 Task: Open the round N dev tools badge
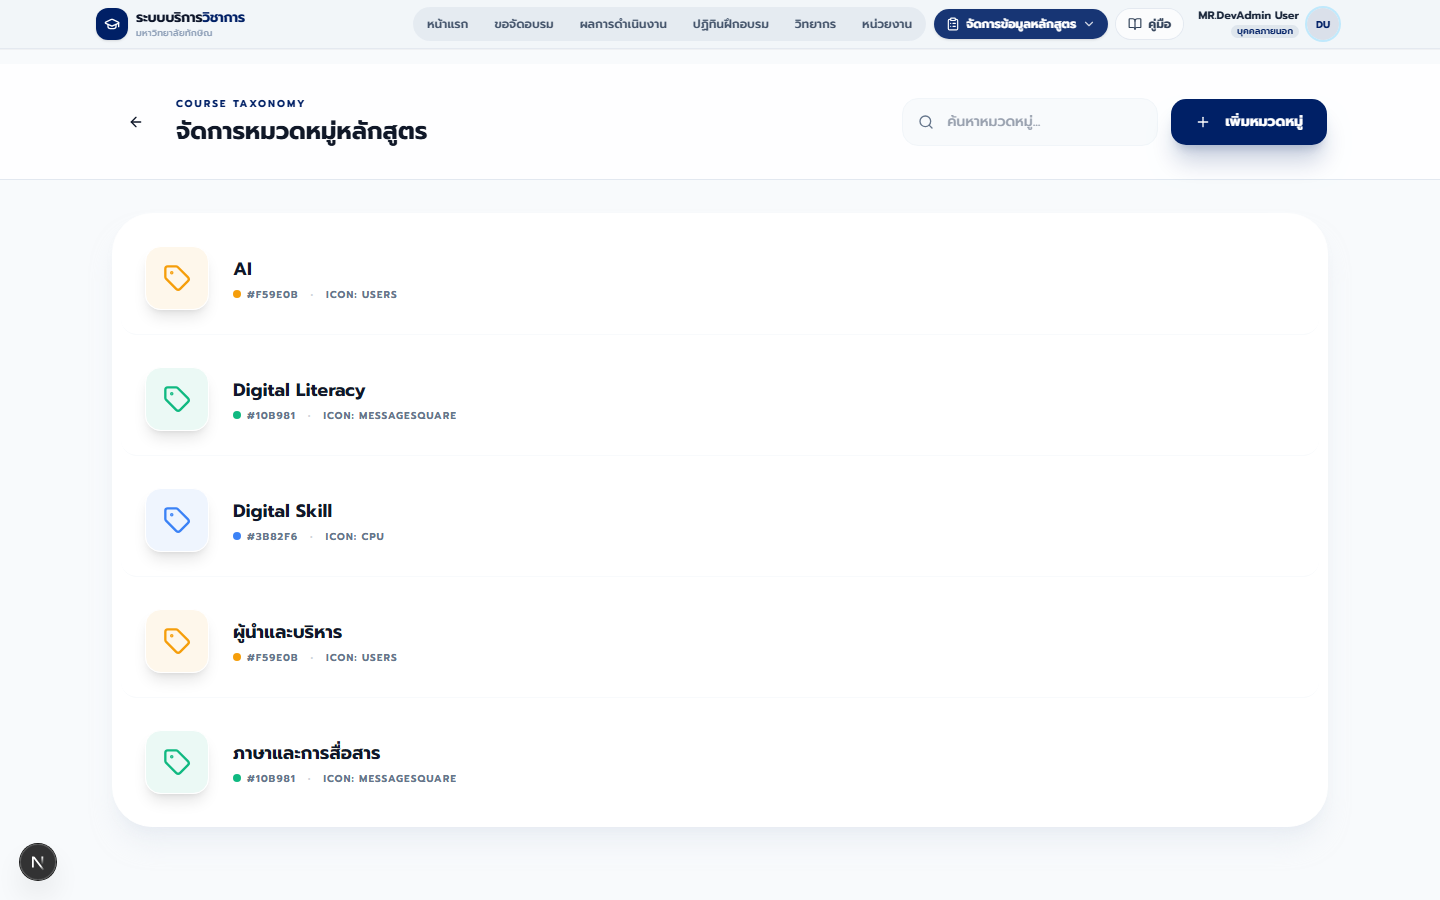[38, 862]
